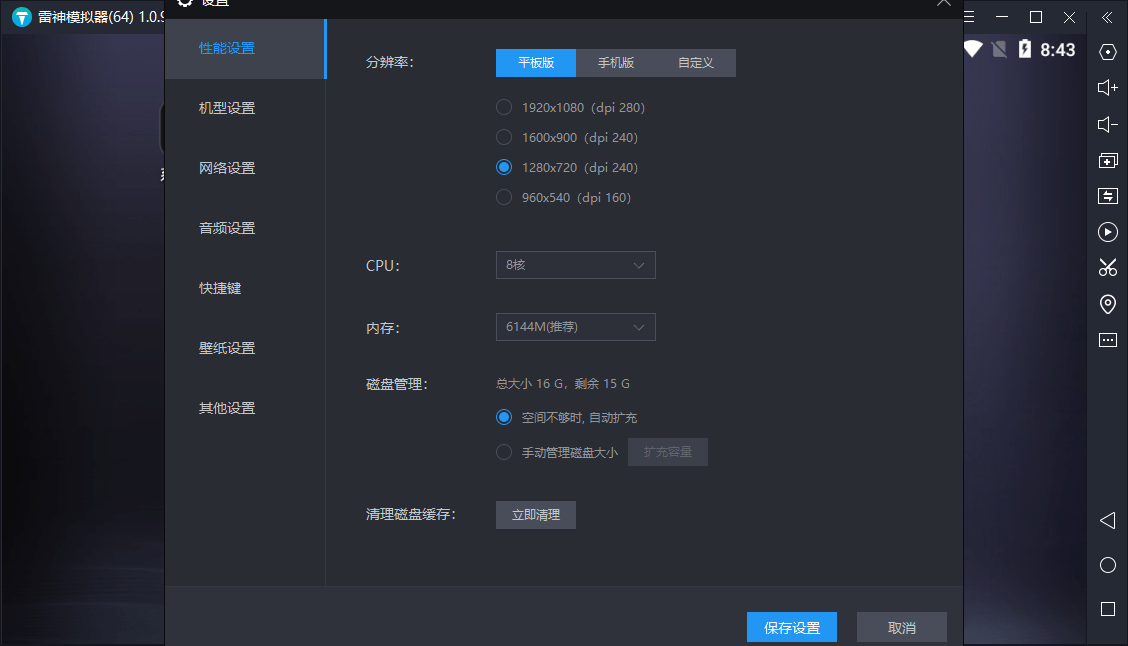Choose the 960x540 (dpi 160) option
The height and width of the screenshot is (646, 1128).
pos(504,197)
